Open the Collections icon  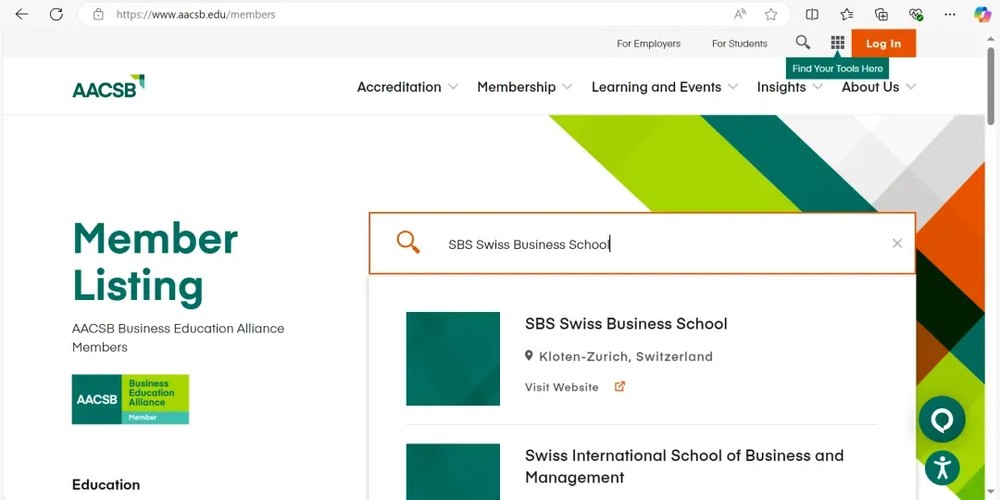pyautogui.click(x=881, y=14)
